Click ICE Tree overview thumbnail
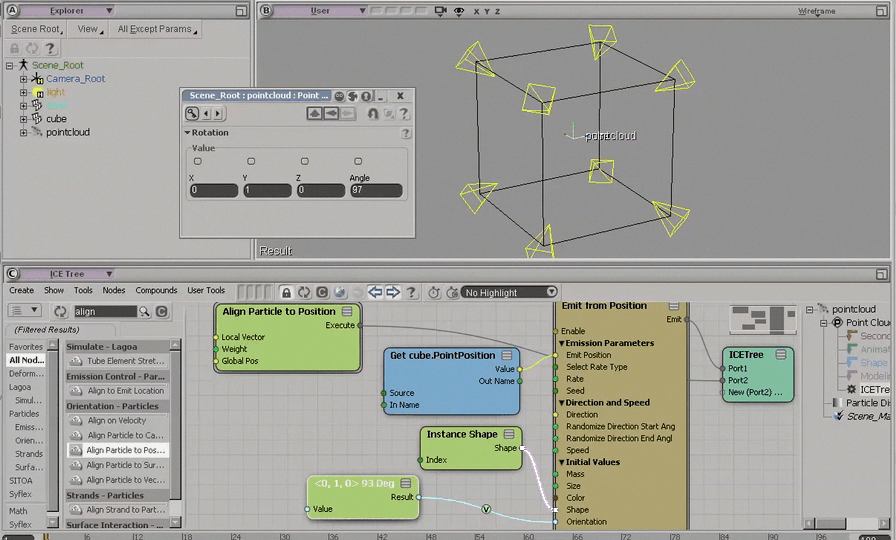The image size is (896, 540). pyautogui.click(x=763, y=319)
